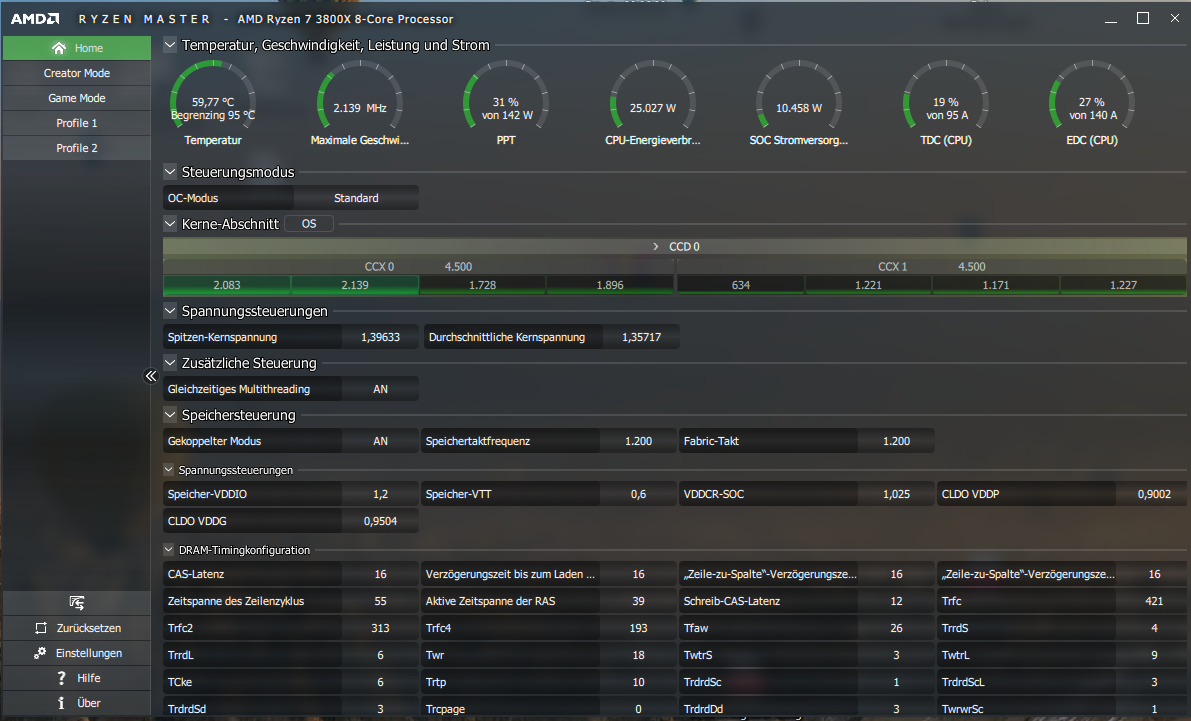Viewport: 1191px width, 721px height.
Task: Select core bar showing 634
Action: (x=741, y=285)
